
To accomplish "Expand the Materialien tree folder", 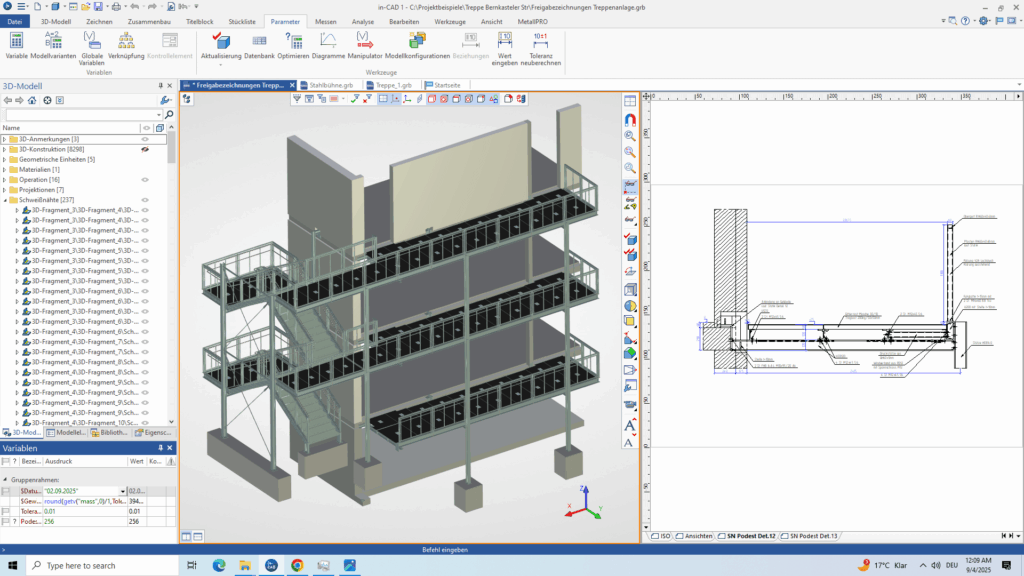I will click(4, 169).
